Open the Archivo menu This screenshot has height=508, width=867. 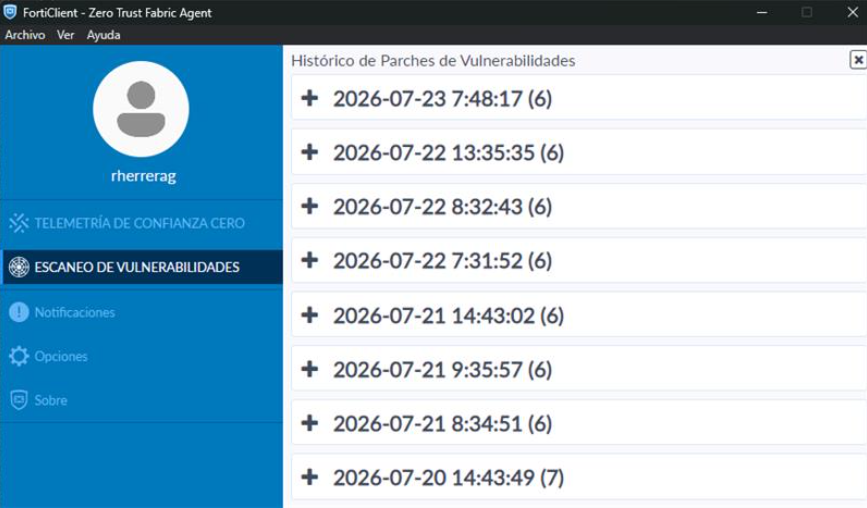click(x=25, y=35)
